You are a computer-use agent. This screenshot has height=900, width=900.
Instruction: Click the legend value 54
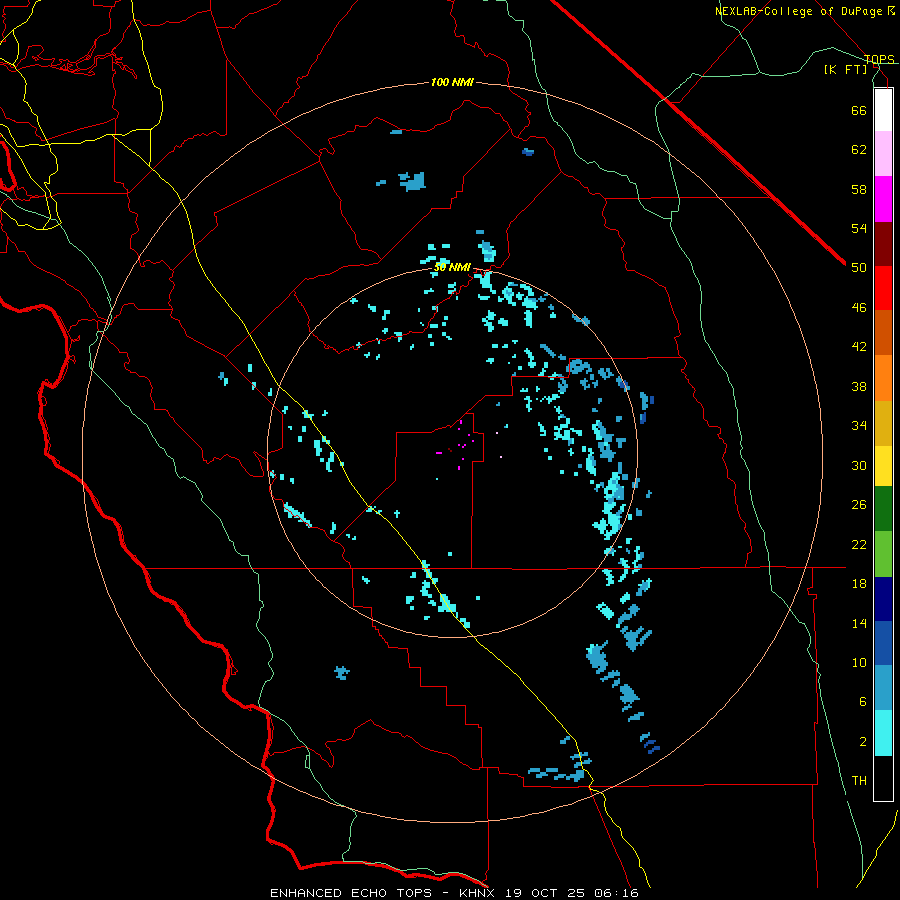859,228
